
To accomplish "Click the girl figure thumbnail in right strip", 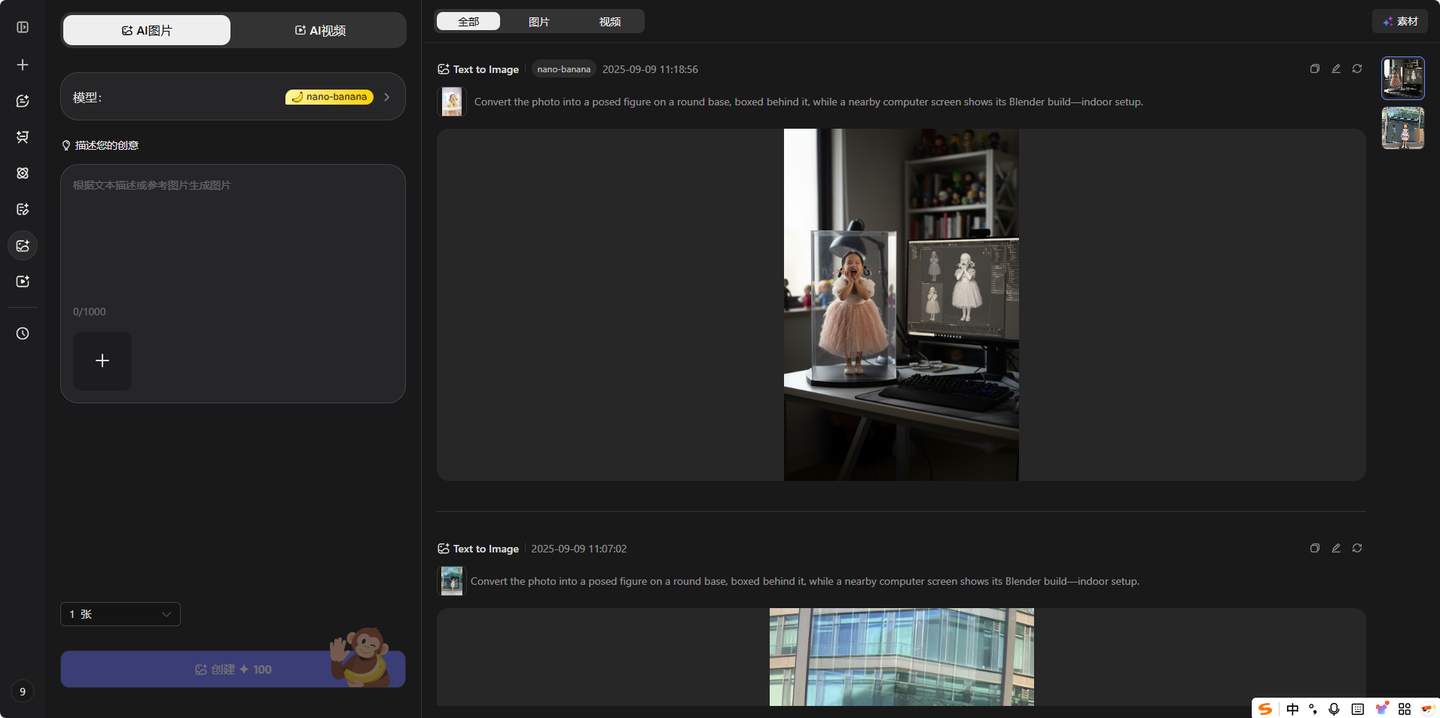I will tap(1403, 78).
